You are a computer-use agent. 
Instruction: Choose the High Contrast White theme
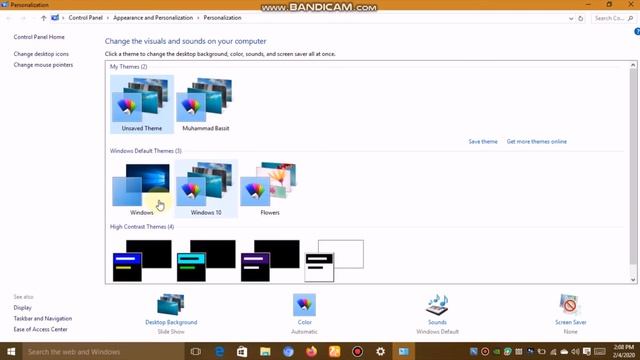334,261
